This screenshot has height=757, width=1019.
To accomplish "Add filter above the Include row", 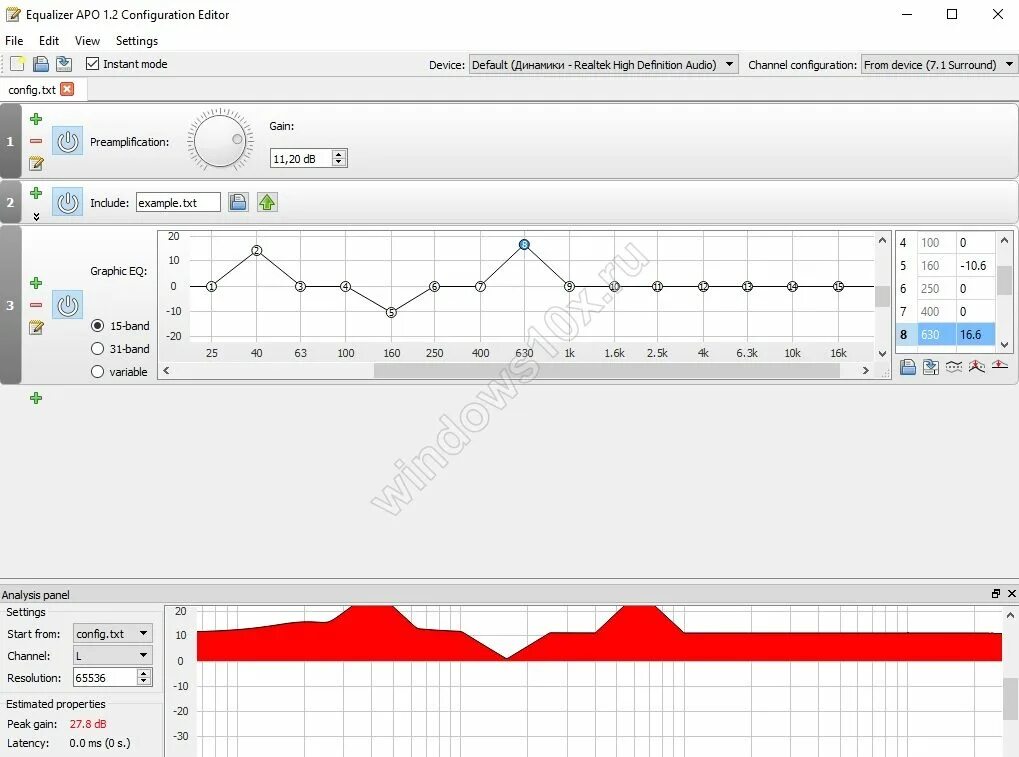I will point(36,193).
